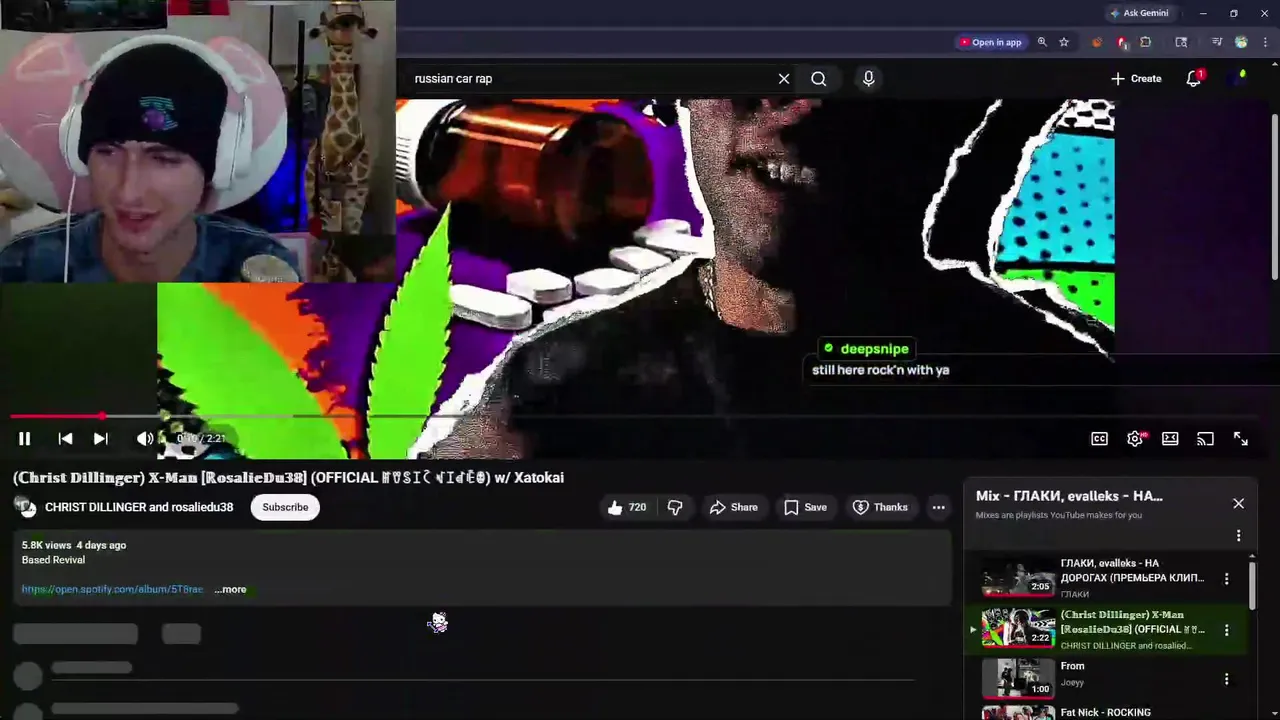The height and width of the screenshot is (720, 1280).
Task: Open the Chrome profile avatar
Action: click(1241, 42)
